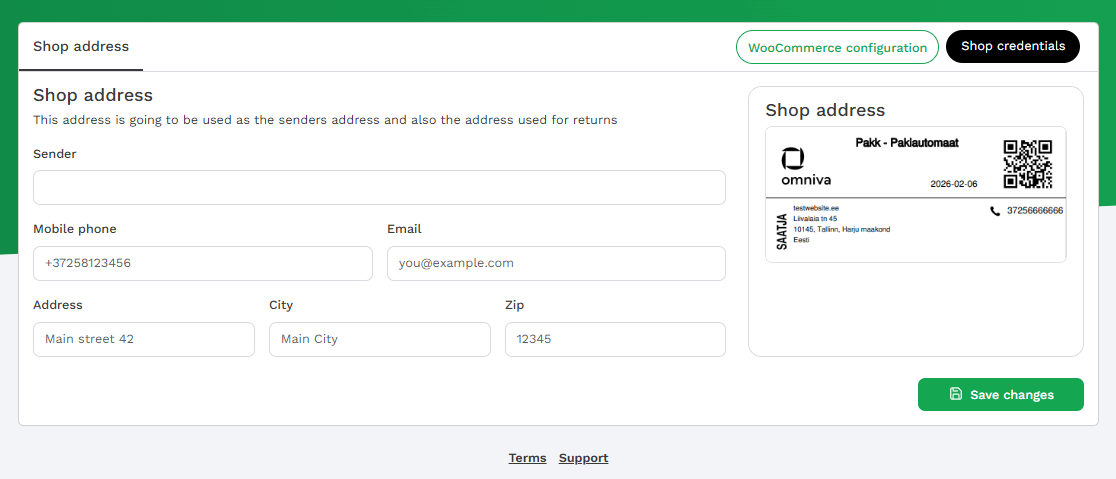This screenshot has width=1116, height=479.
Task: Click the floppy disk save icon
Action: click(x=956, y=394)
